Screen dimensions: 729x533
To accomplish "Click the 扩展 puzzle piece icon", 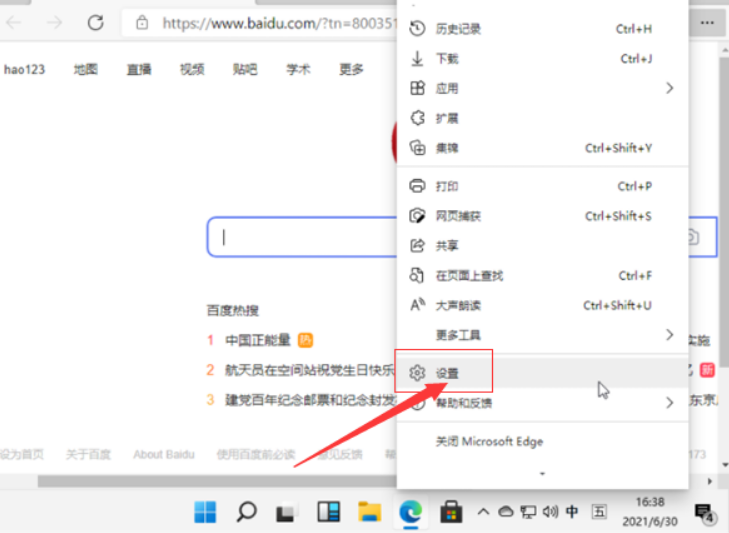I will pos(417,118).
